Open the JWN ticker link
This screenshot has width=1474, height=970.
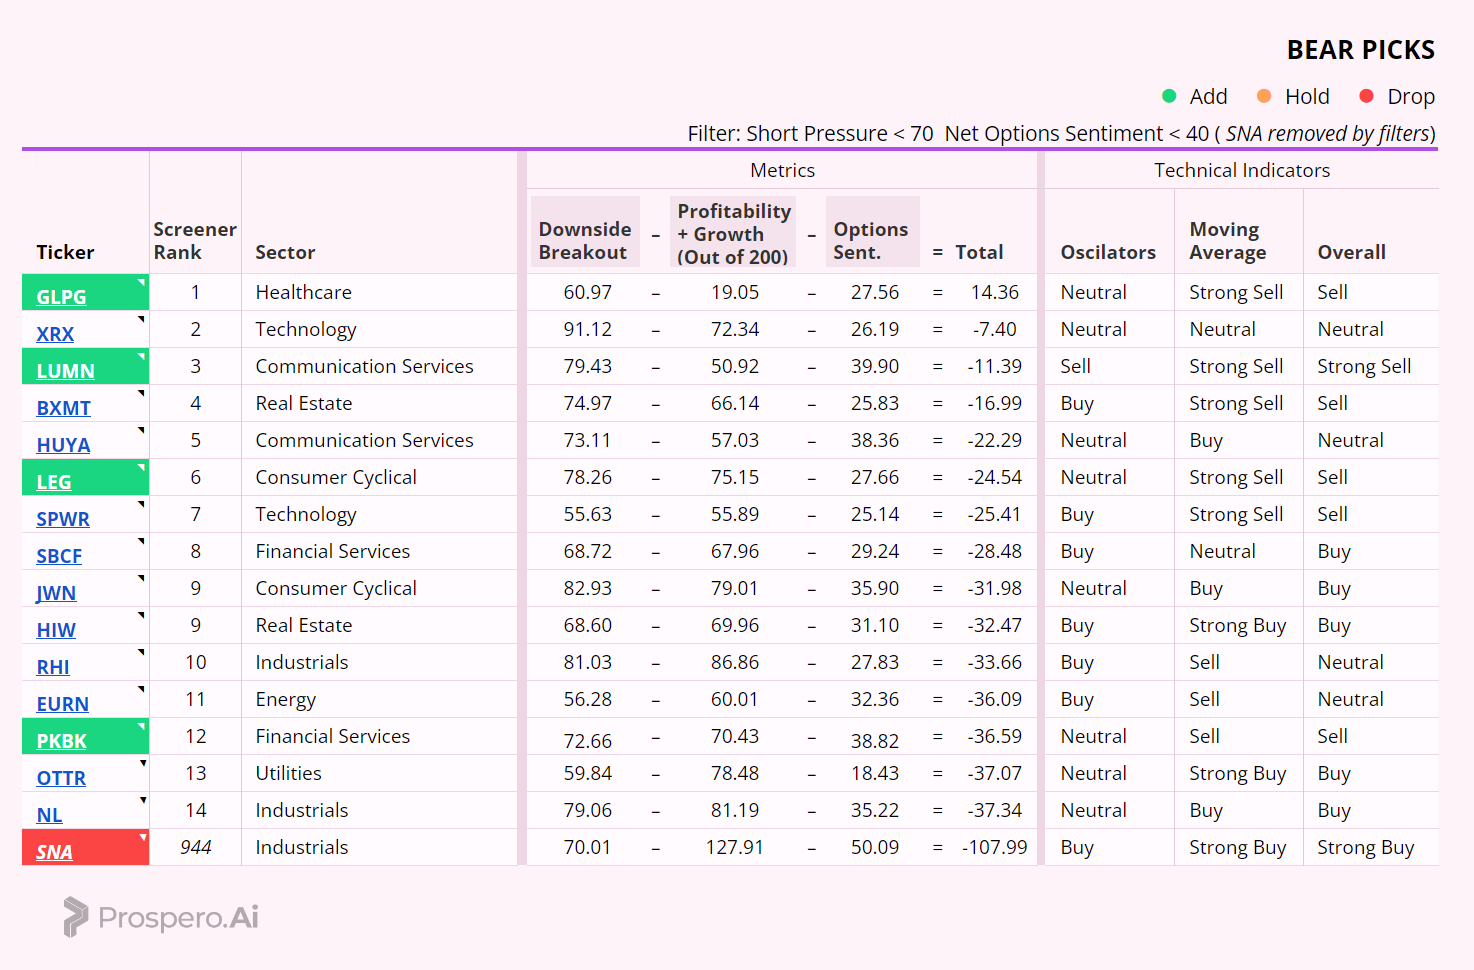56,593
